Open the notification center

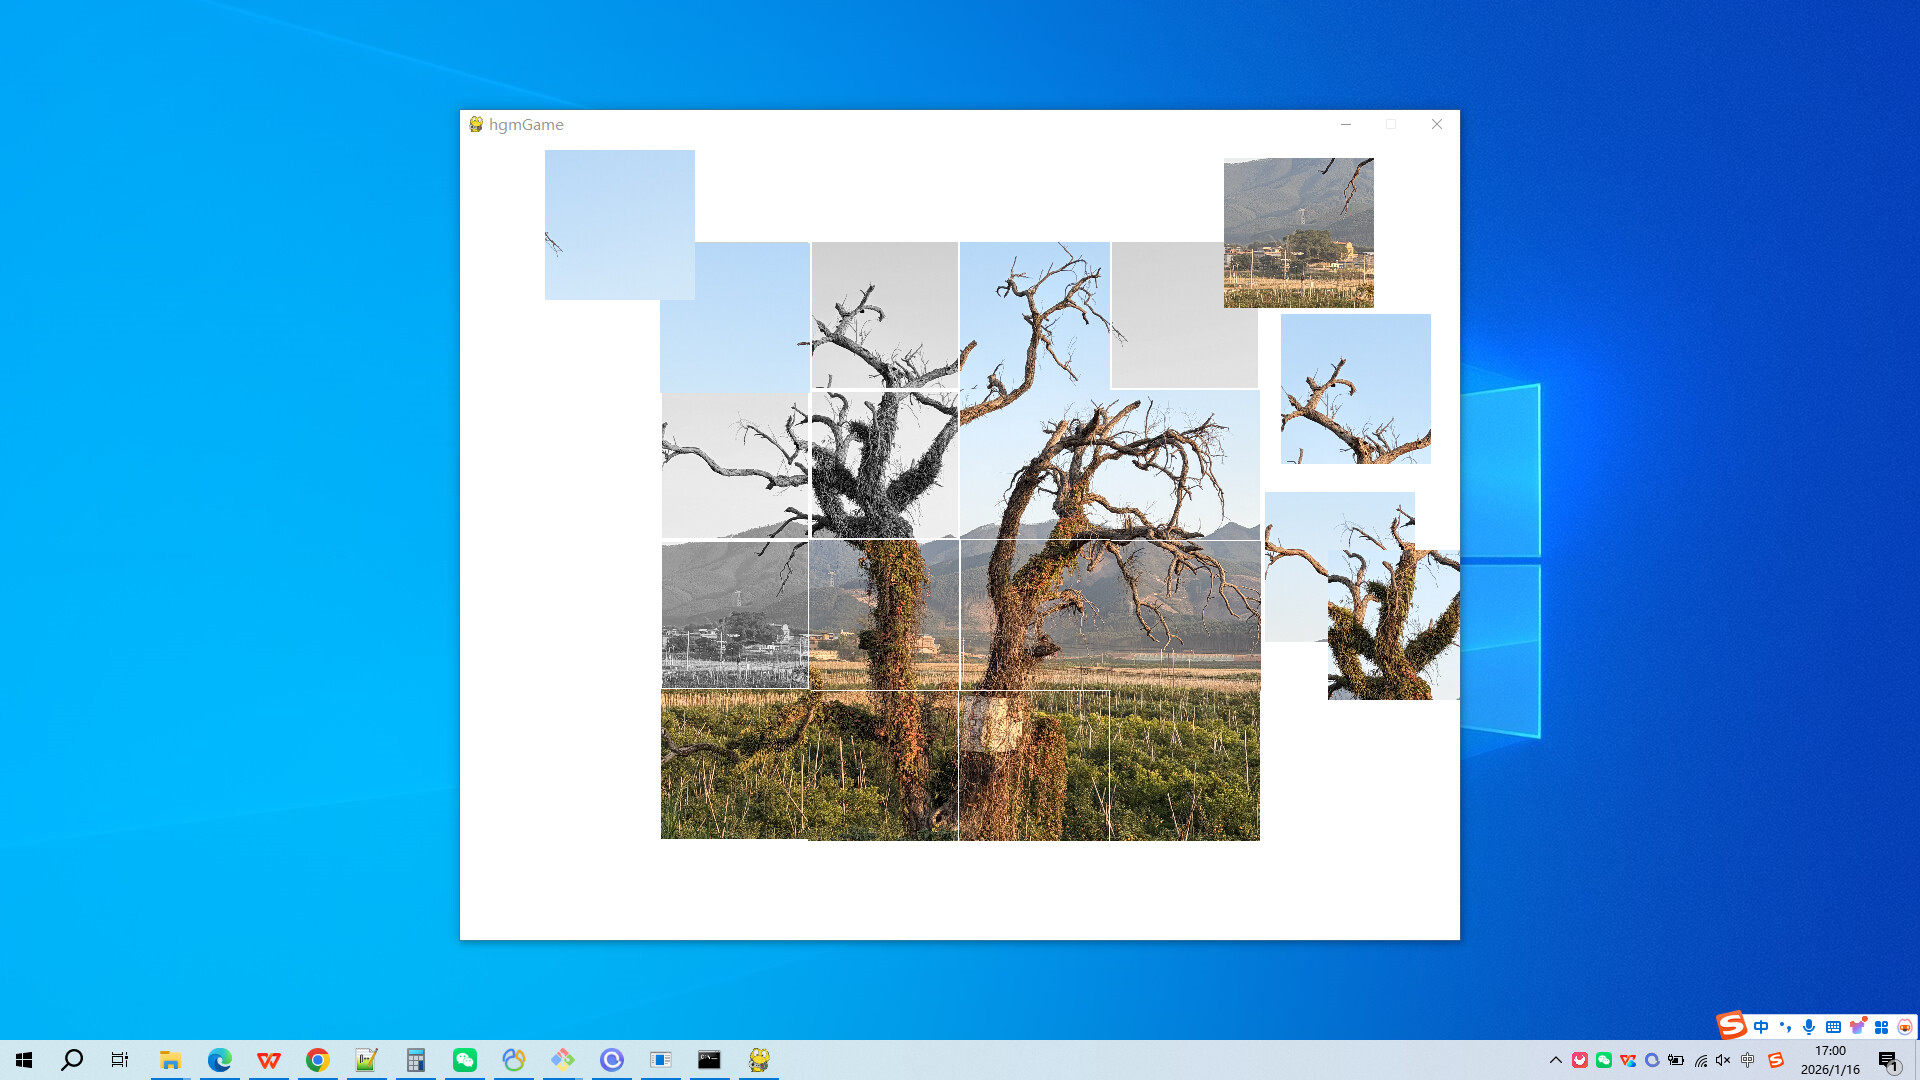[1888, 1062]
